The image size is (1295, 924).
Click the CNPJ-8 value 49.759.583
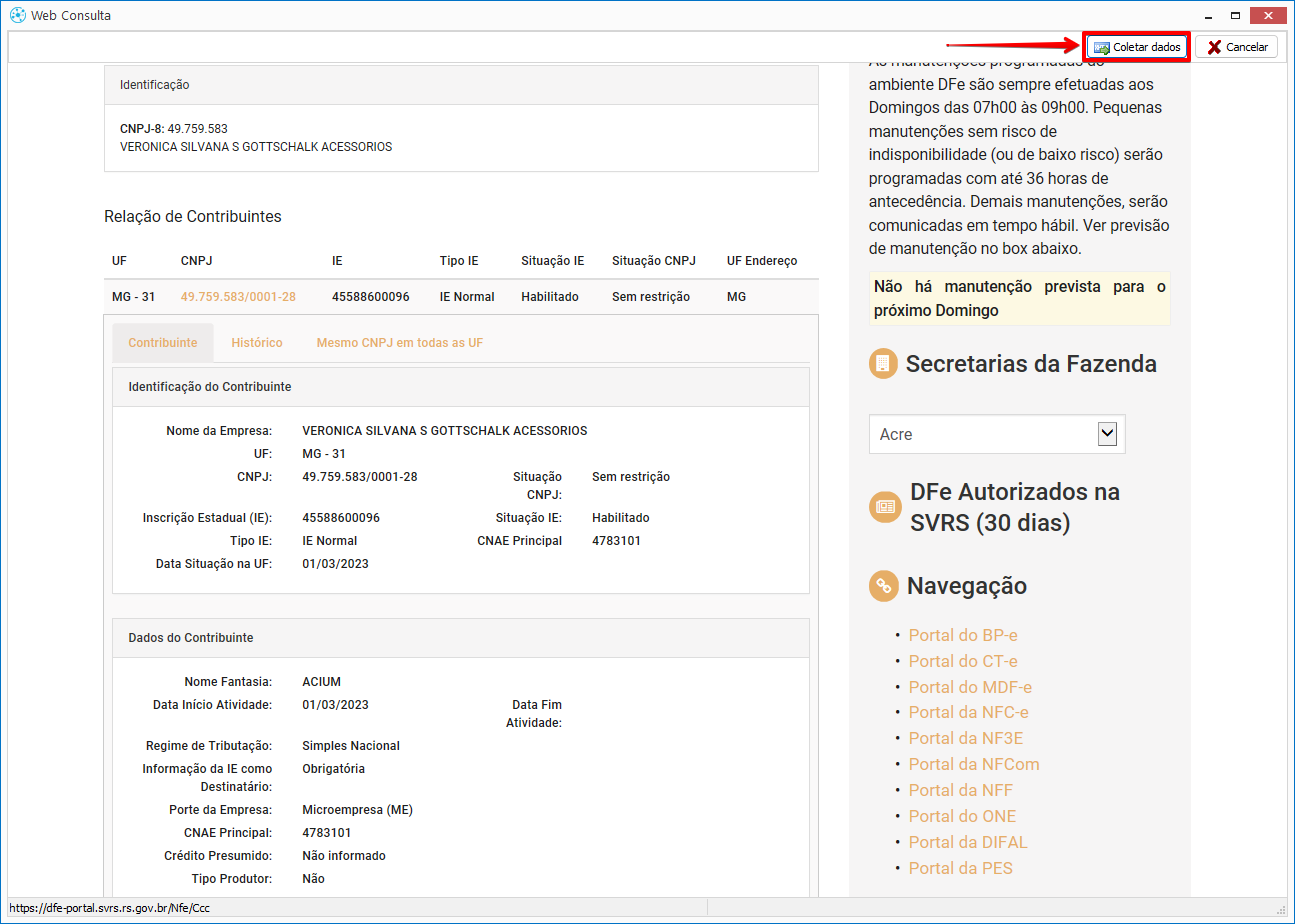click(198, 129)
